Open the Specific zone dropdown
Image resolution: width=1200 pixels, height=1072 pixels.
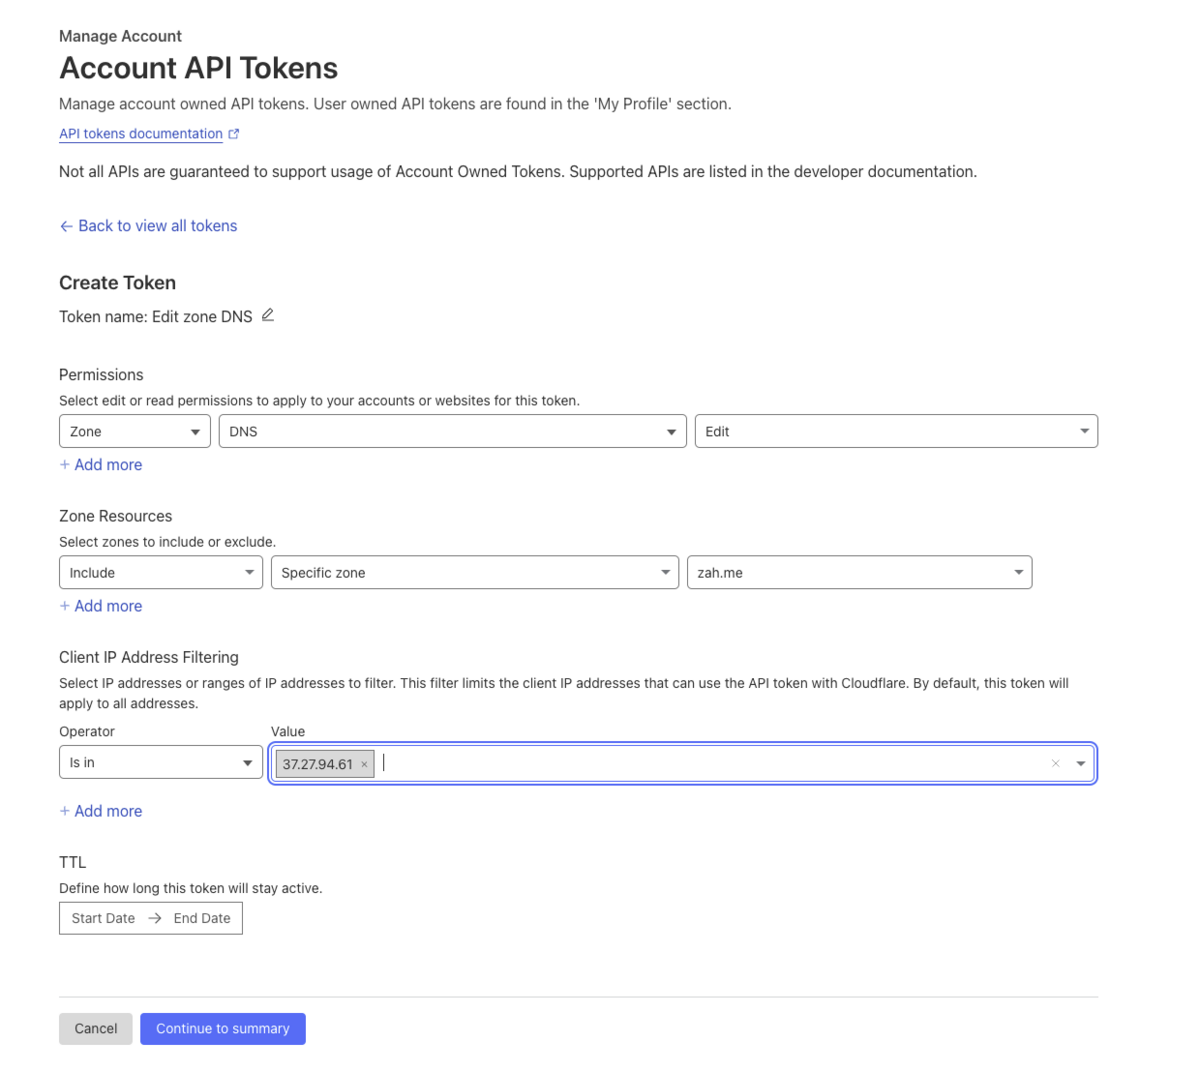[x=474, y=572]
